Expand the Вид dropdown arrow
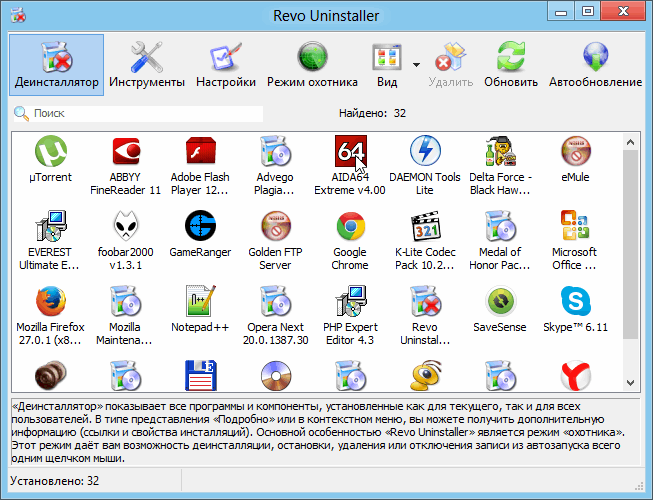This screenshot has height=500, width=653. tap(416, 65)
